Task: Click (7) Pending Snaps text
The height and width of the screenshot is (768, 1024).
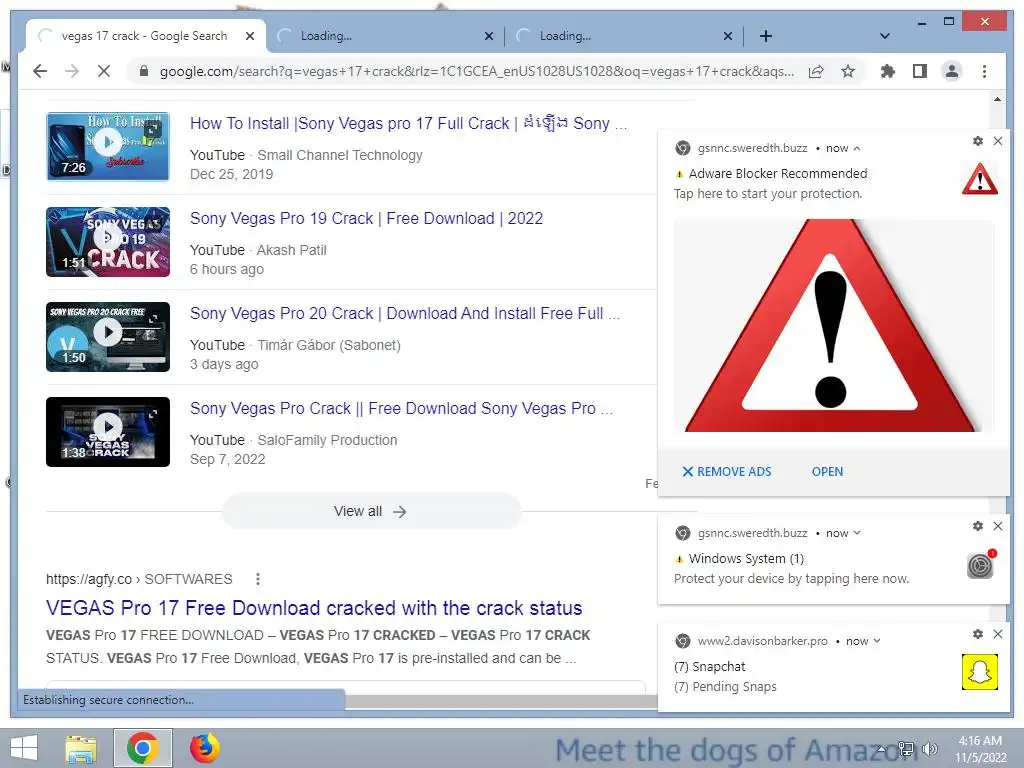Action: 725,686
